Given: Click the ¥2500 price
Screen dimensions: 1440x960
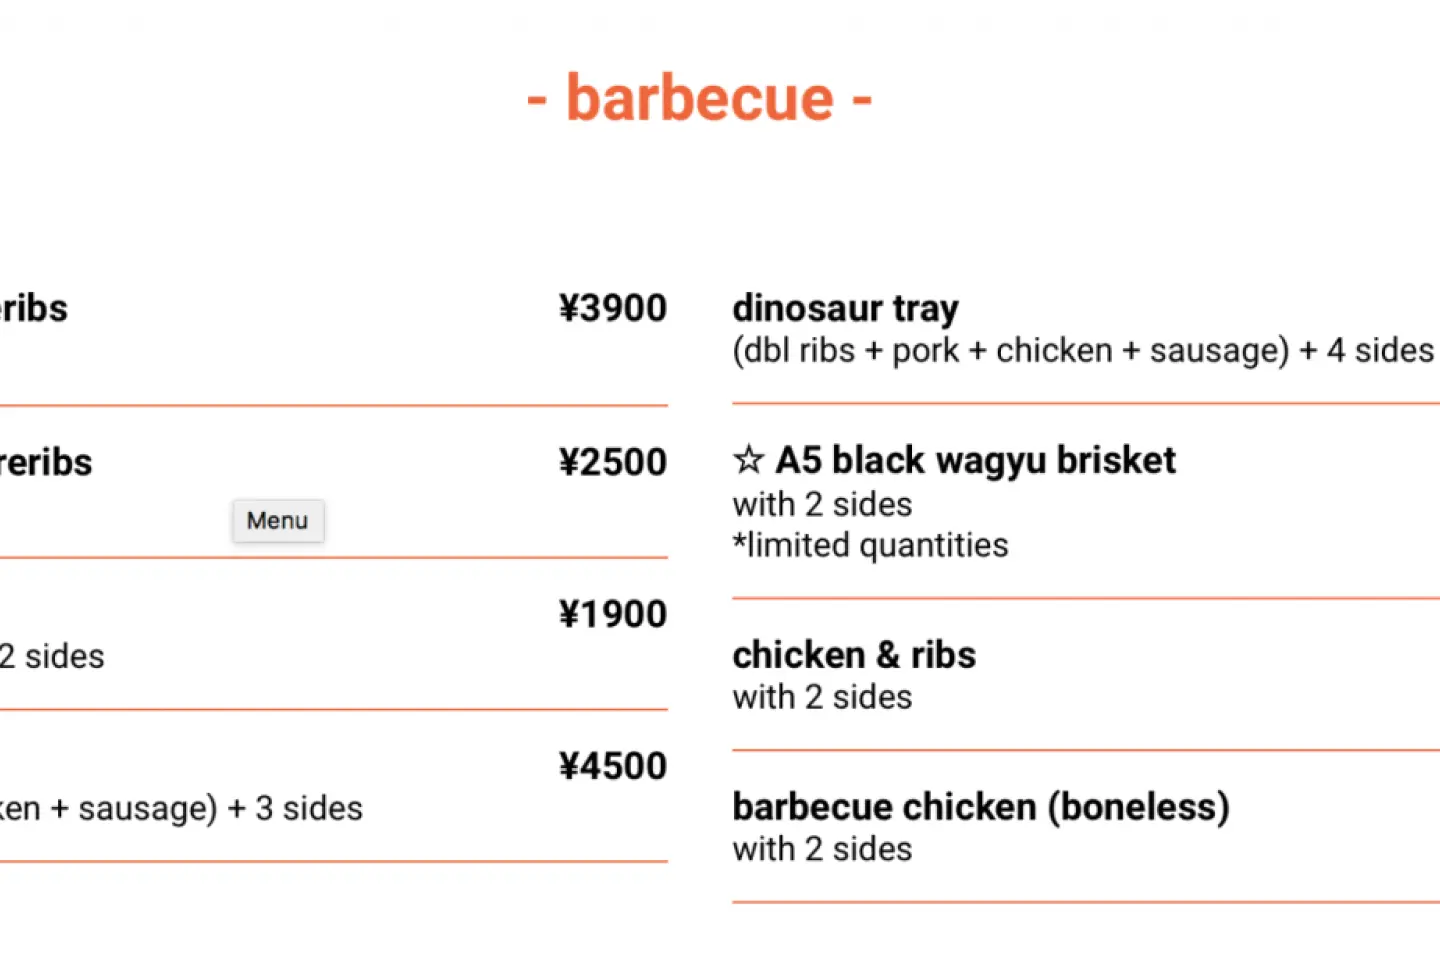Looking at the screenshot, I should (613, 462).
